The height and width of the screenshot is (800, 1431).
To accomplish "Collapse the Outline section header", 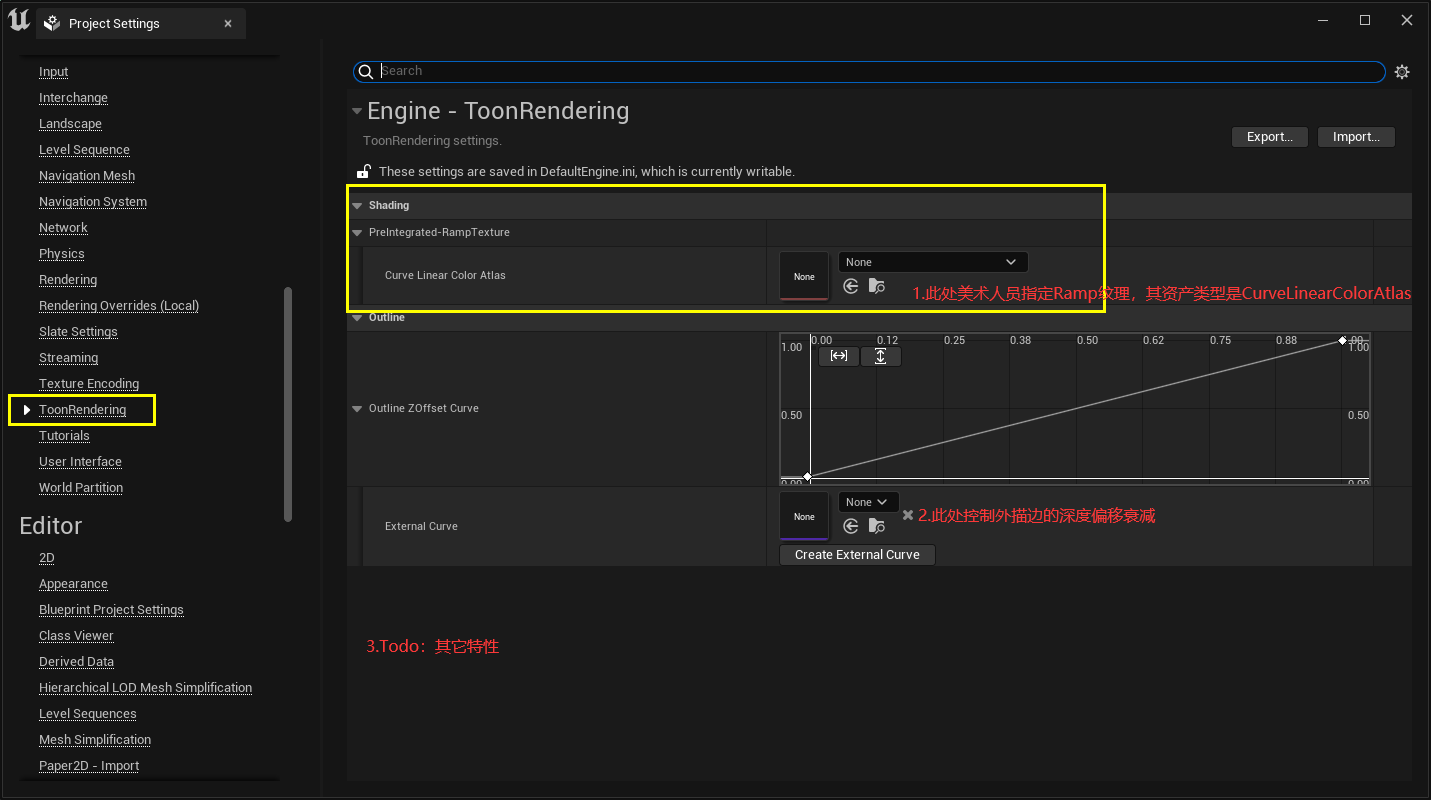I will click(x=357, y=317).
